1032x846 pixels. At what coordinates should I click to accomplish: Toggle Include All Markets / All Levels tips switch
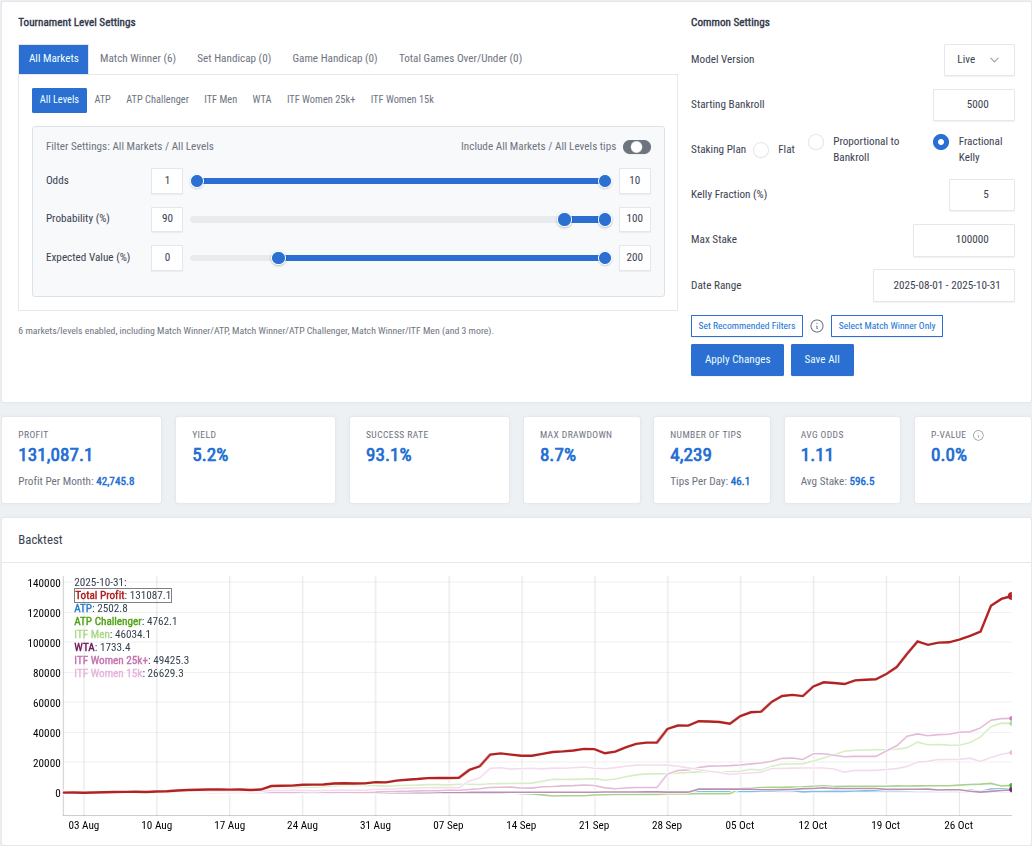pos(636,146)
